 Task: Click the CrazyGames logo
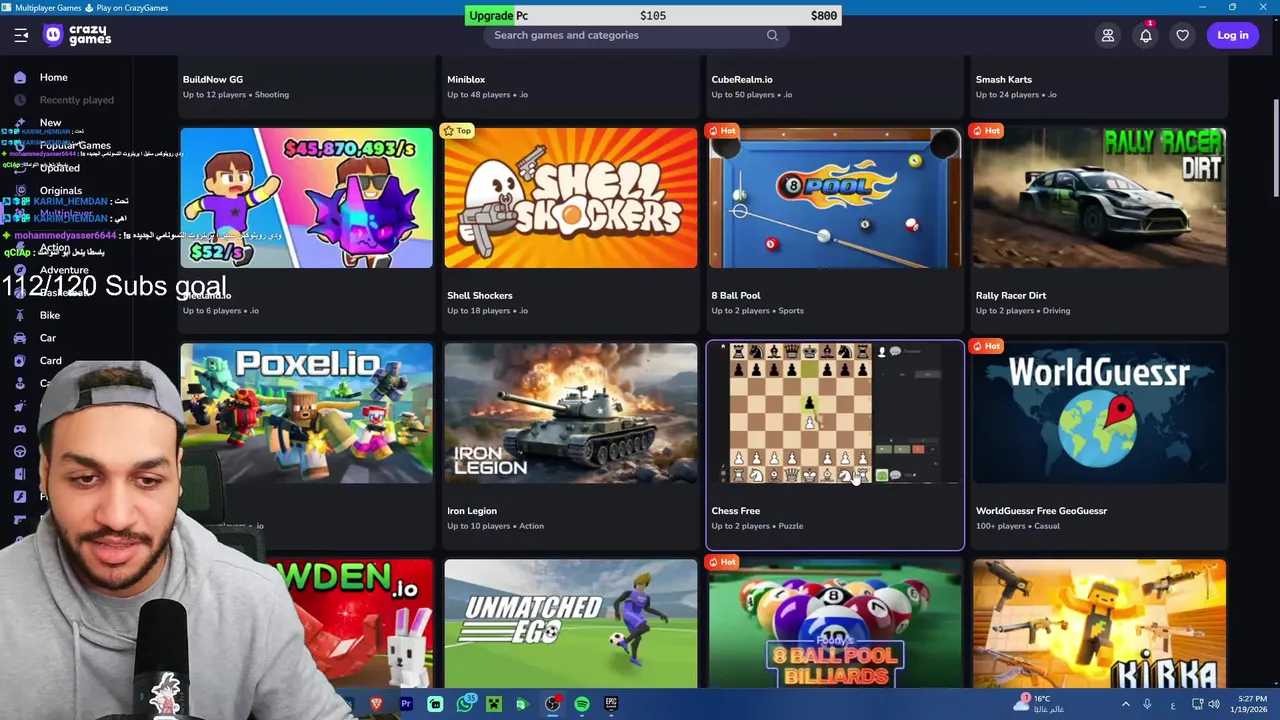(78, 35)
